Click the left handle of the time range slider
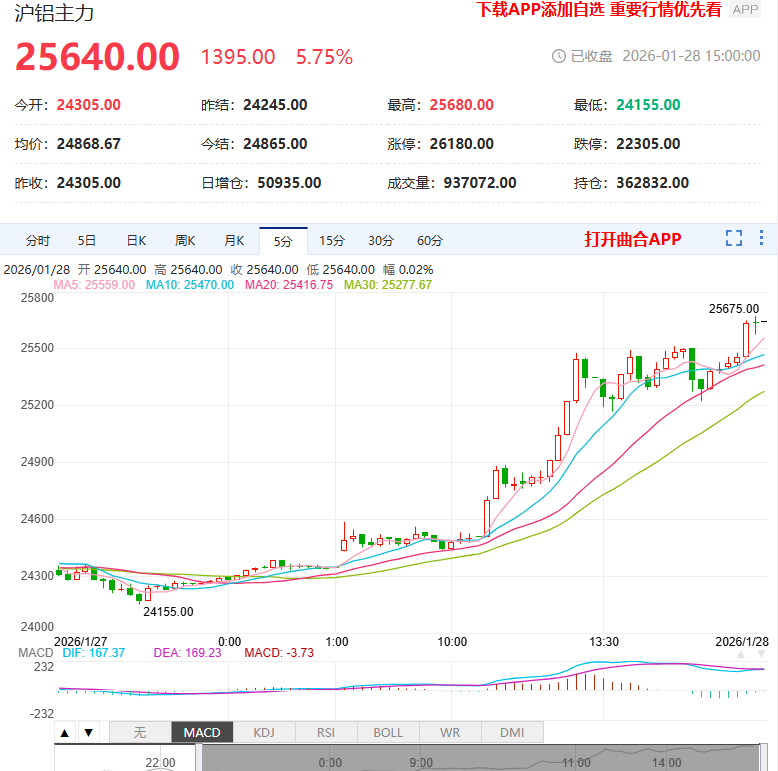Image resolution: width=778 pixels, height=771 pixels. pos(198,758)
